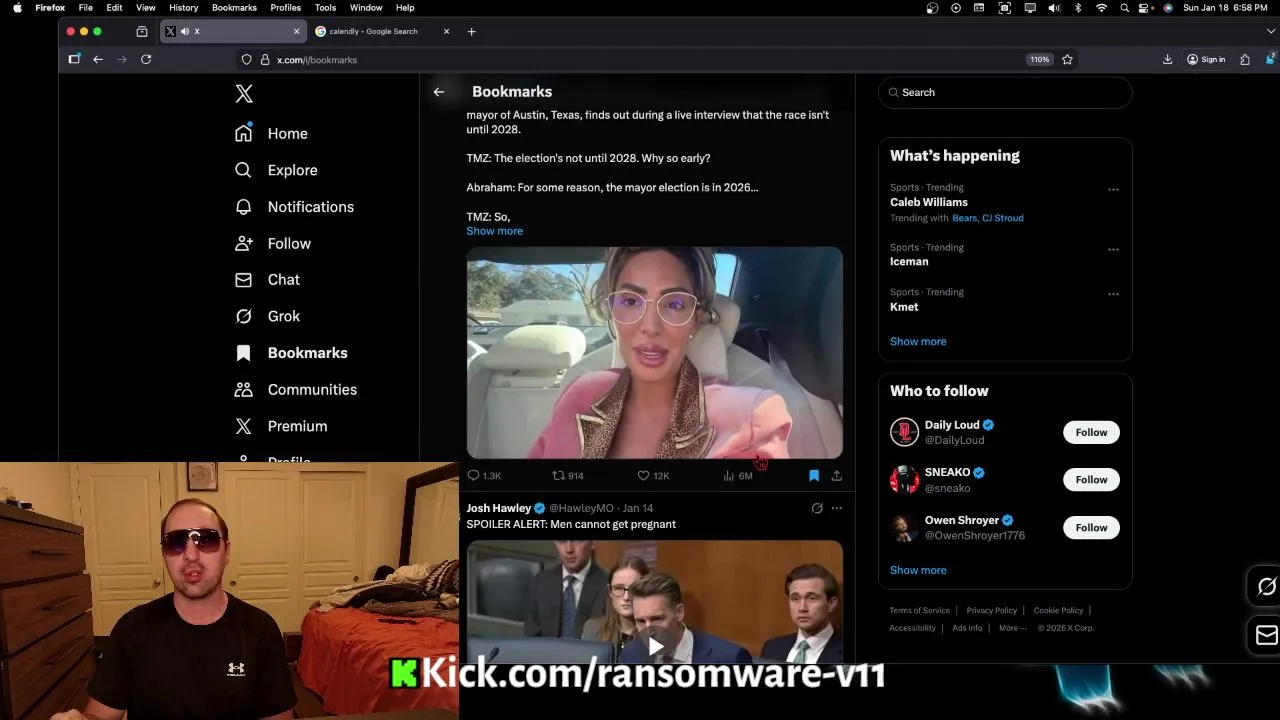Reply to post with 1.3K comments
This screenshot has height=720, width=1280.
(484, 476)
